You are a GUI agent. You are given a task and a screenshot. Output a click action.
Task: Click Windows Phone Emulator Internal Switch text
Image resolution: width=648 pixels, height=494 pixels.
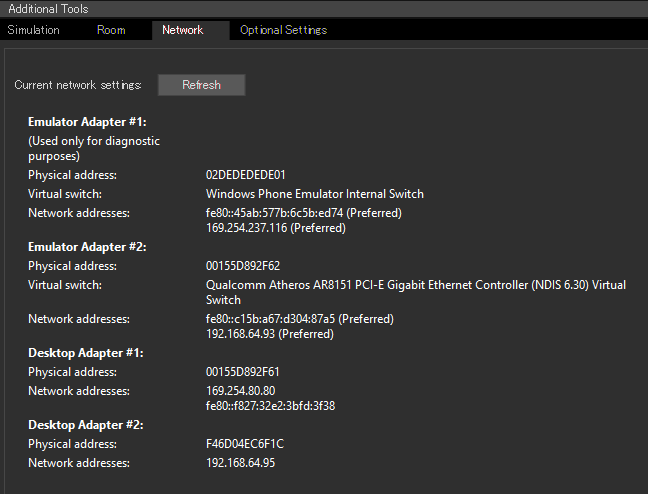314,194
